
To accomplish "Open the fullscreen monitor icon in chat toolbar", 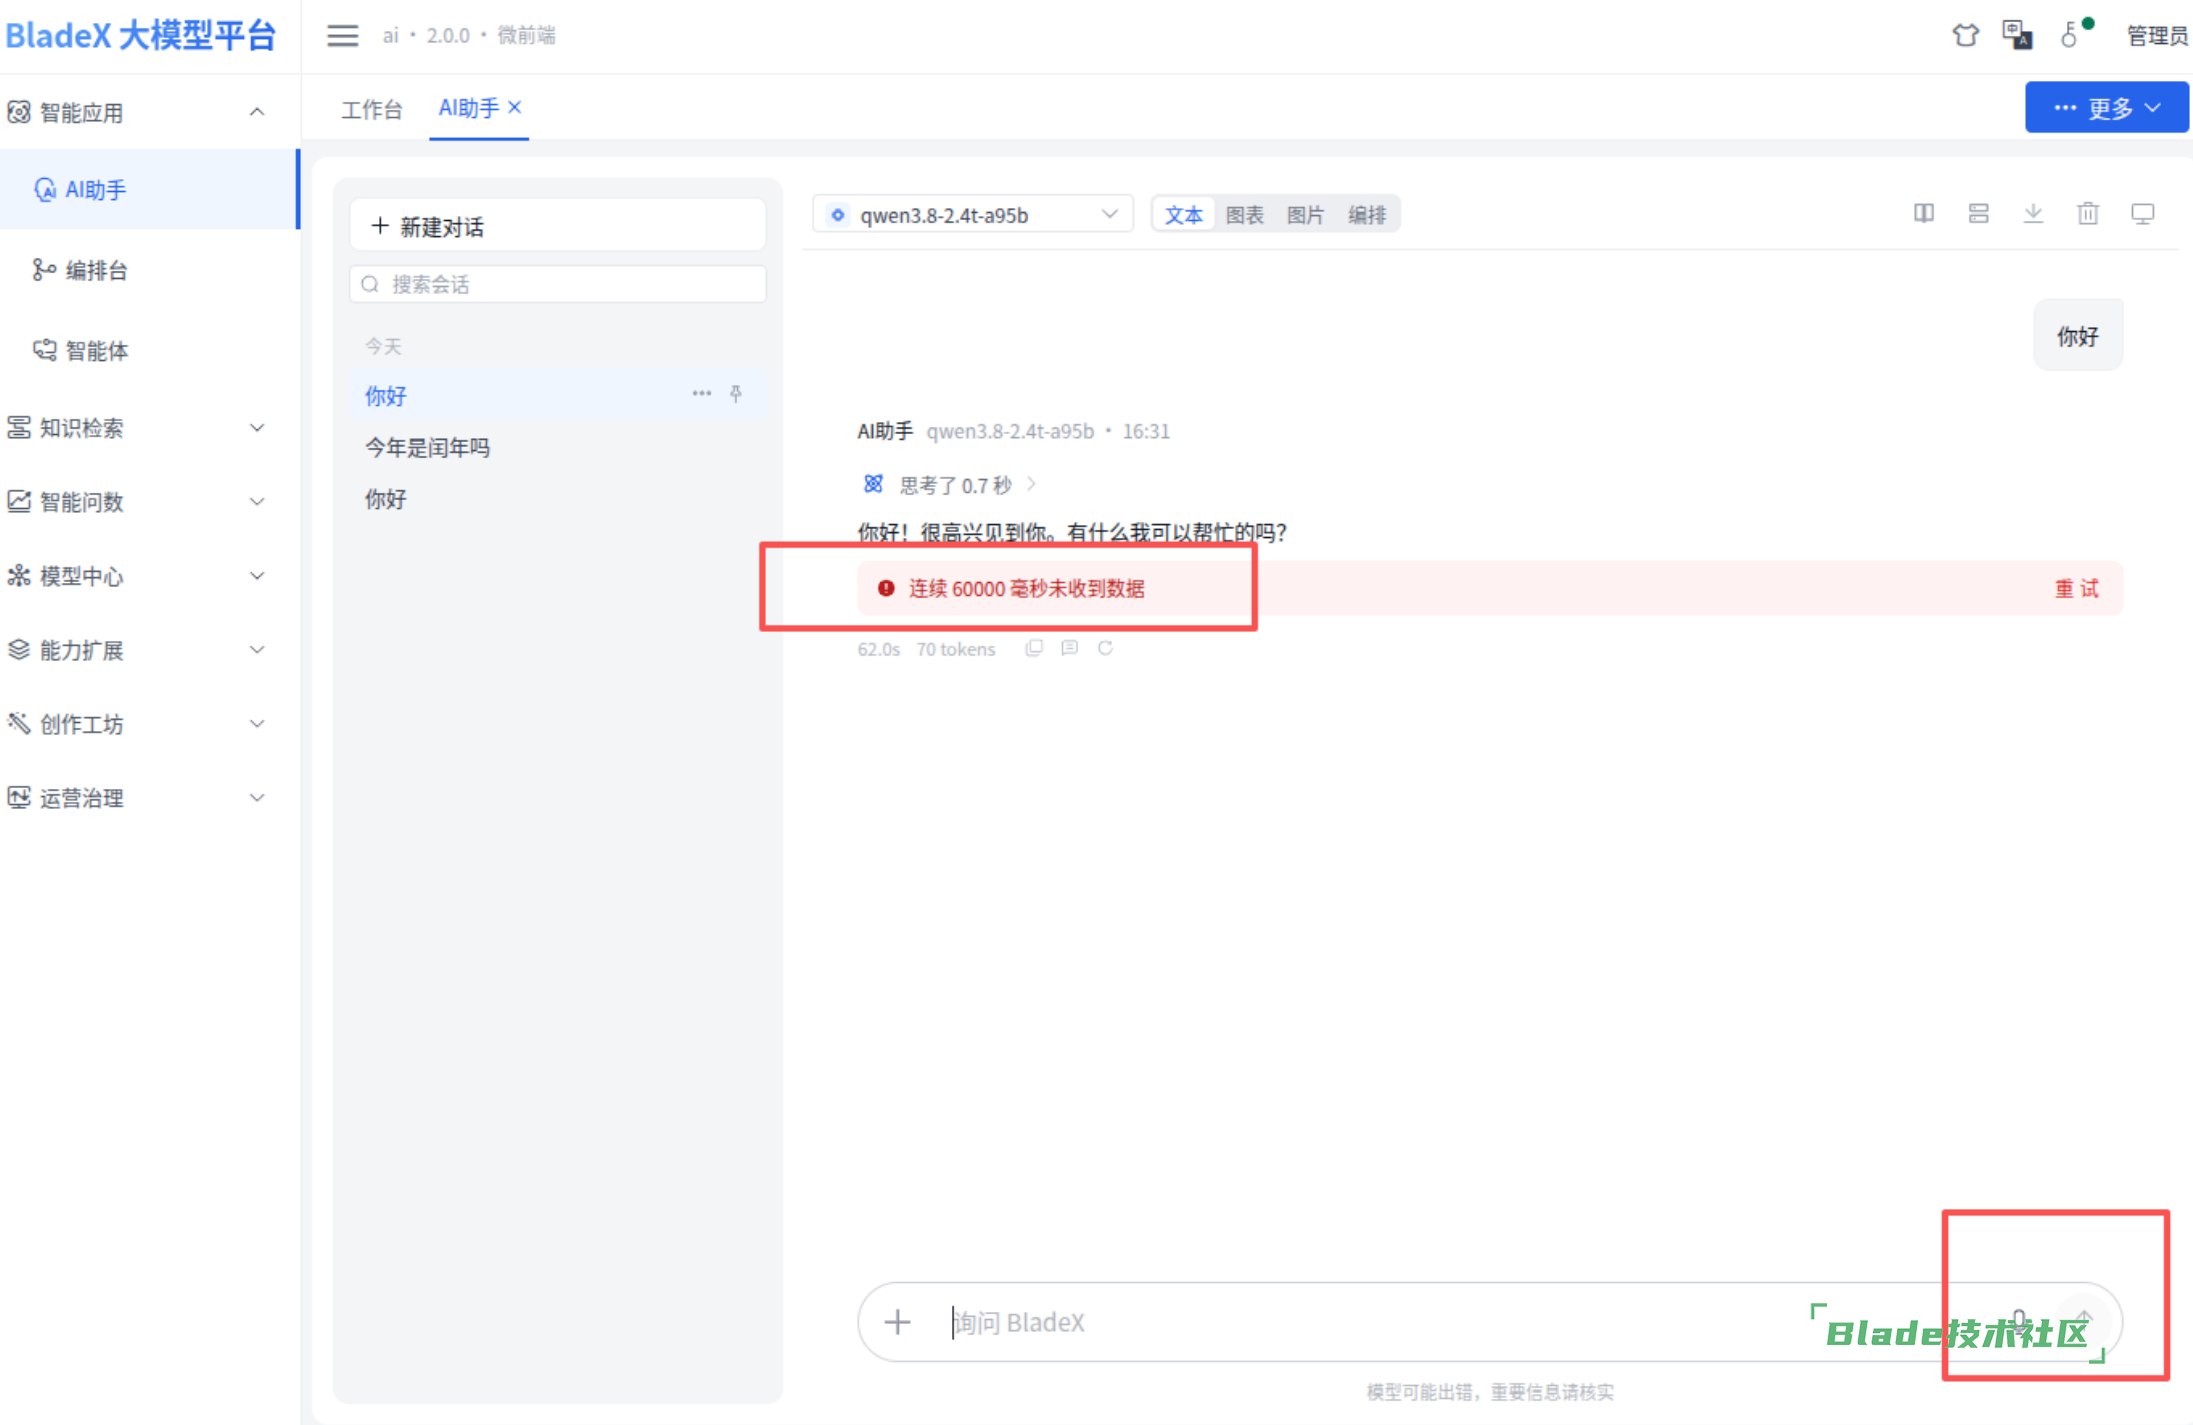I will [x=2142, y=213].
